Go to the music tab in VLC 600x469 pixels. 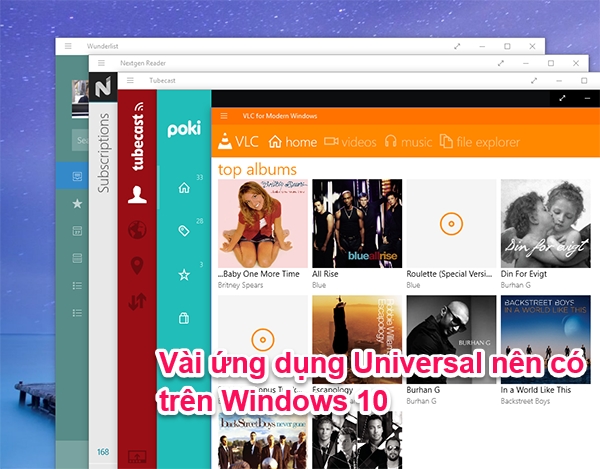coord(409,142)
